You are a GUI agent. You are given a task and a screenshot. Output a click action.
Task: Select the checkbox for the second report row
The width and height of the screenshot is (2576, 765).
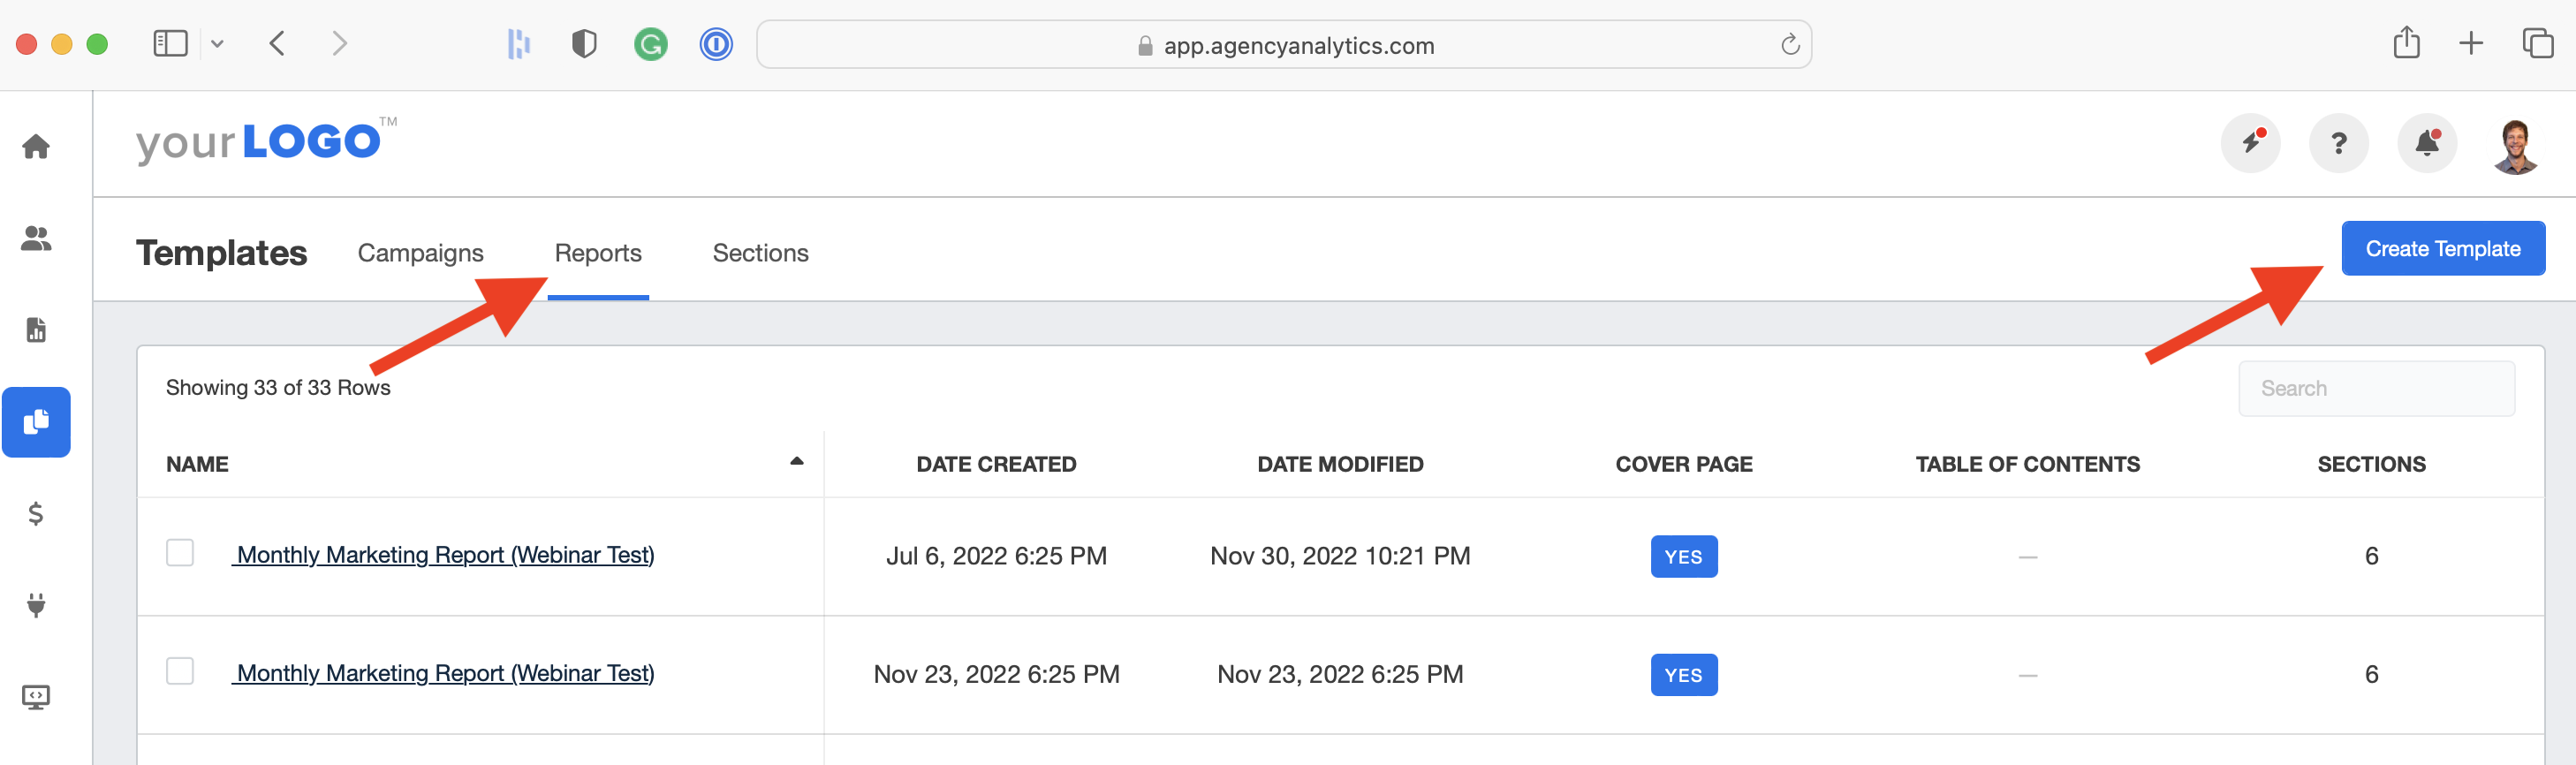coord(180,671)
